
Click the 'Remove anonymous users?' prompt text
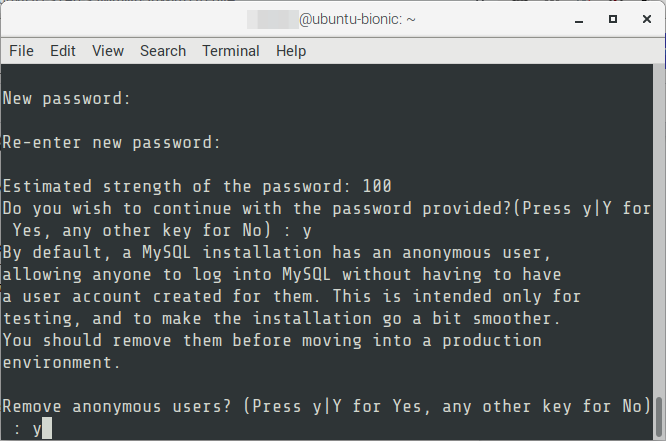pos(117,407)
